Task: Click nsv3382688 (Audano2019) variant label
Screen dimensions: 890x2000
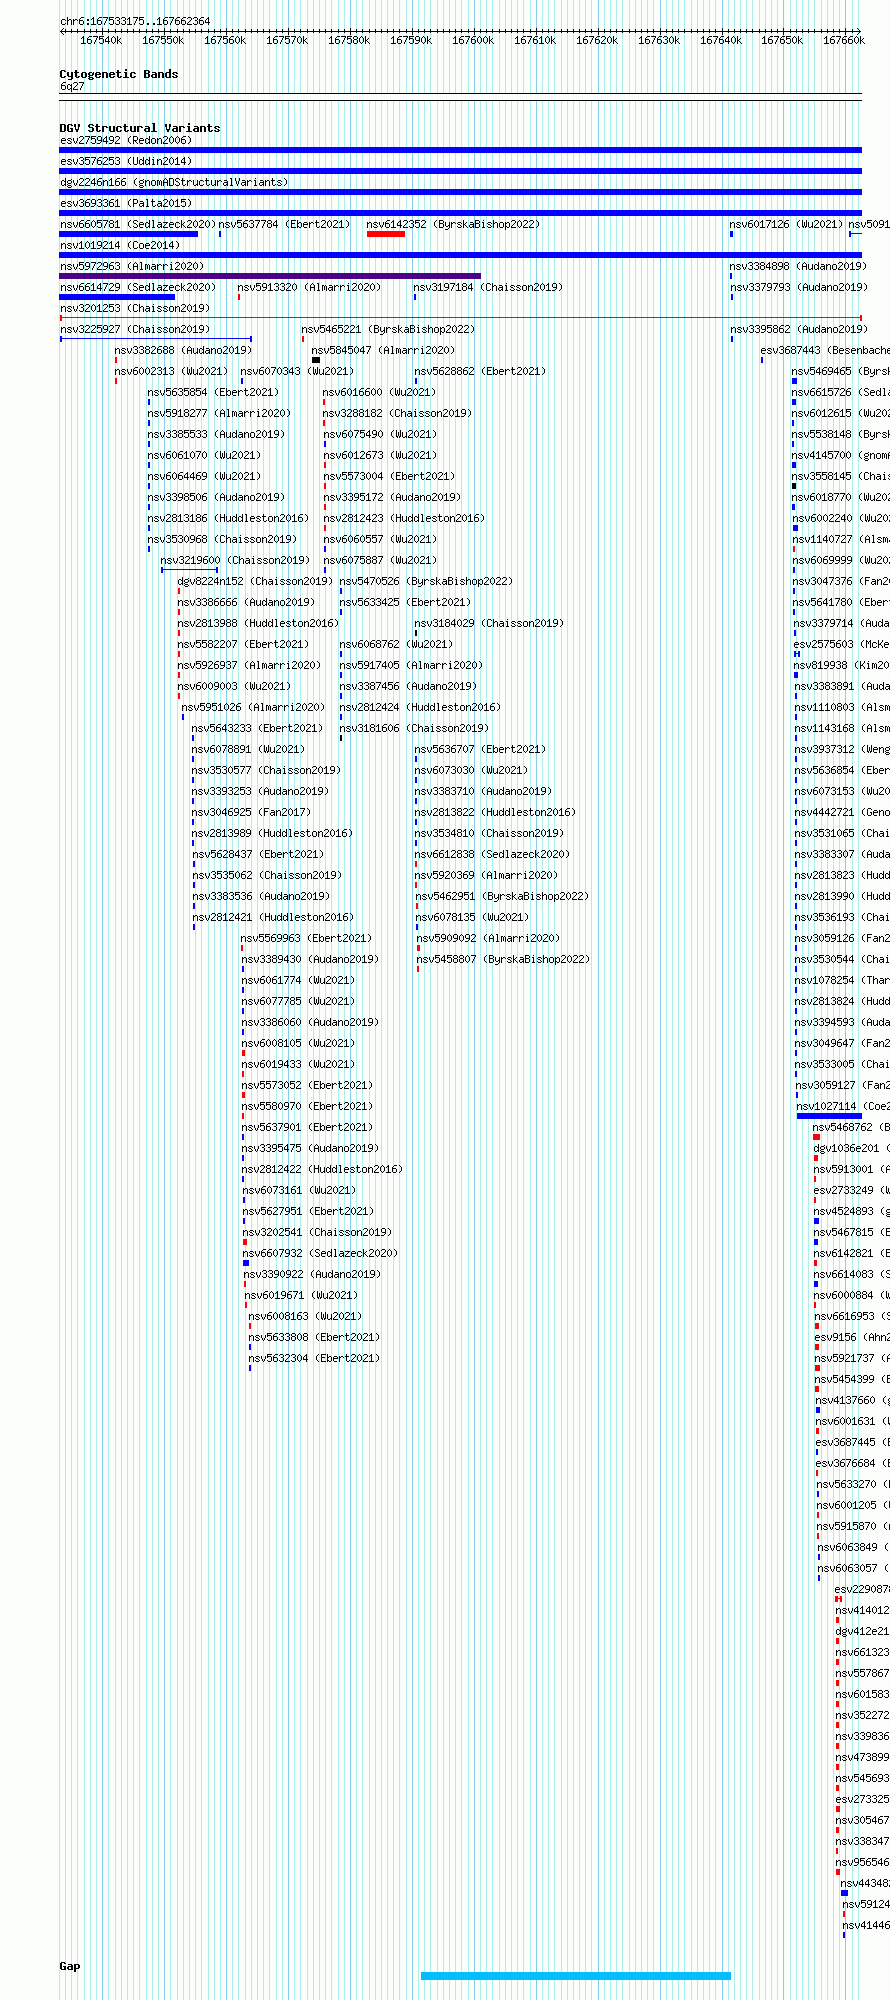Action: (183, 350)
